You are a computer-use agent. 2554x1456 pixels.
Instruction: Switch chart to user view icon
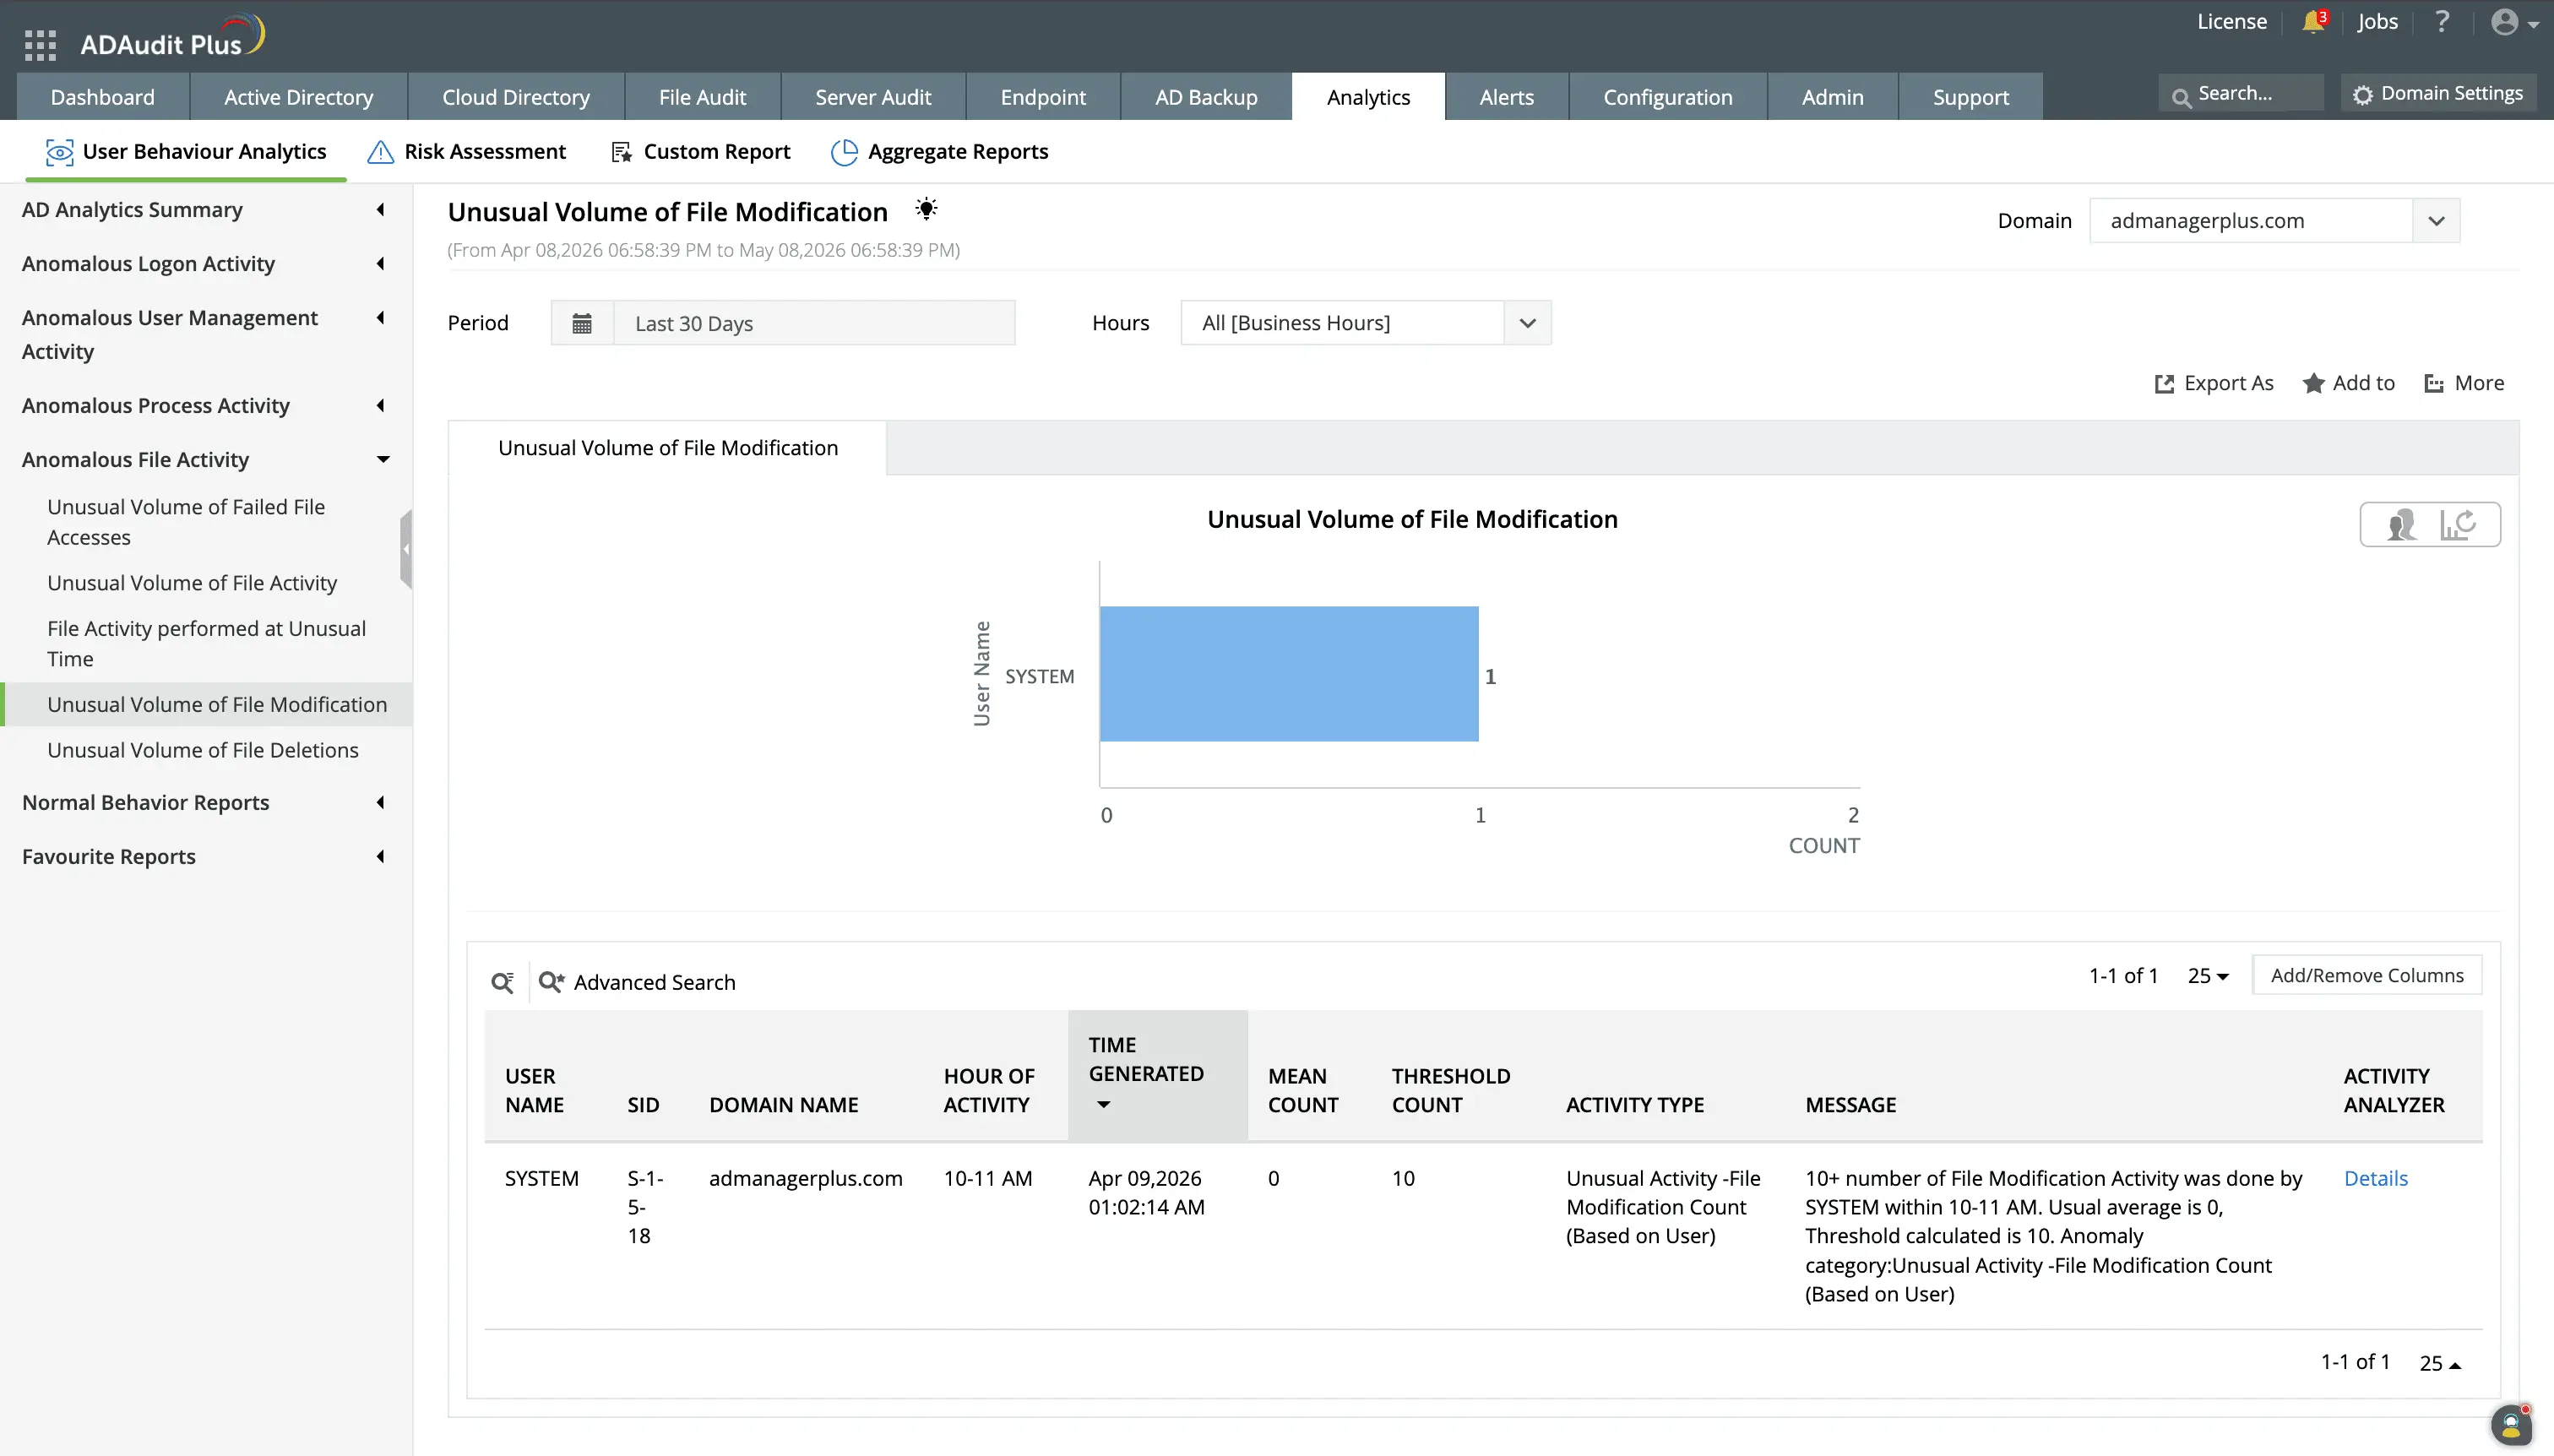(x=2402, y=524)
